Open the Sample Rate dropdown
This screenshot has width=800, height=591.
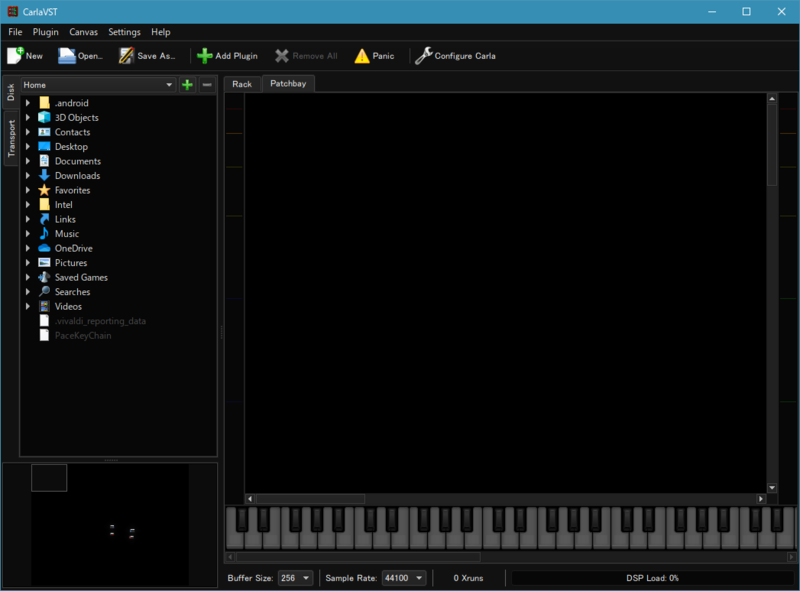pos(404,578)
